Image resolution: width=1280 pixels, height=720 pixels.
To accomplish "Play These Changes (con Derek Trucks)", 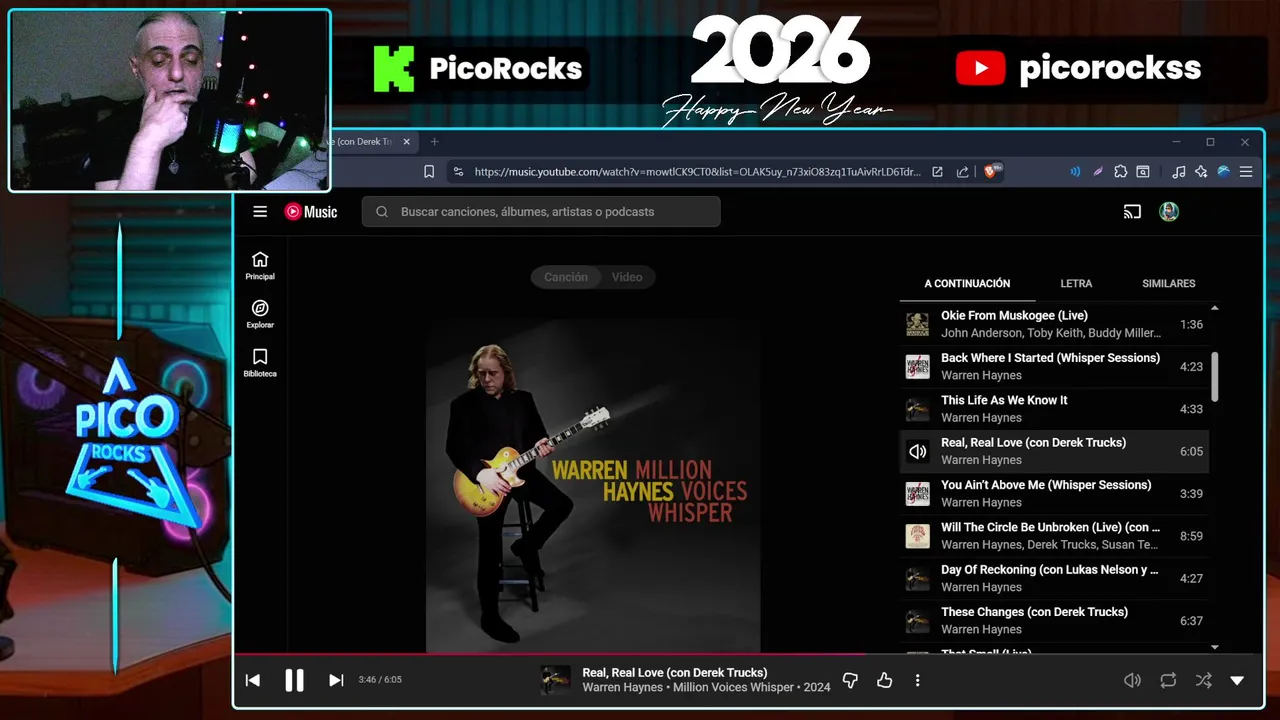I will click(1054, 620).
